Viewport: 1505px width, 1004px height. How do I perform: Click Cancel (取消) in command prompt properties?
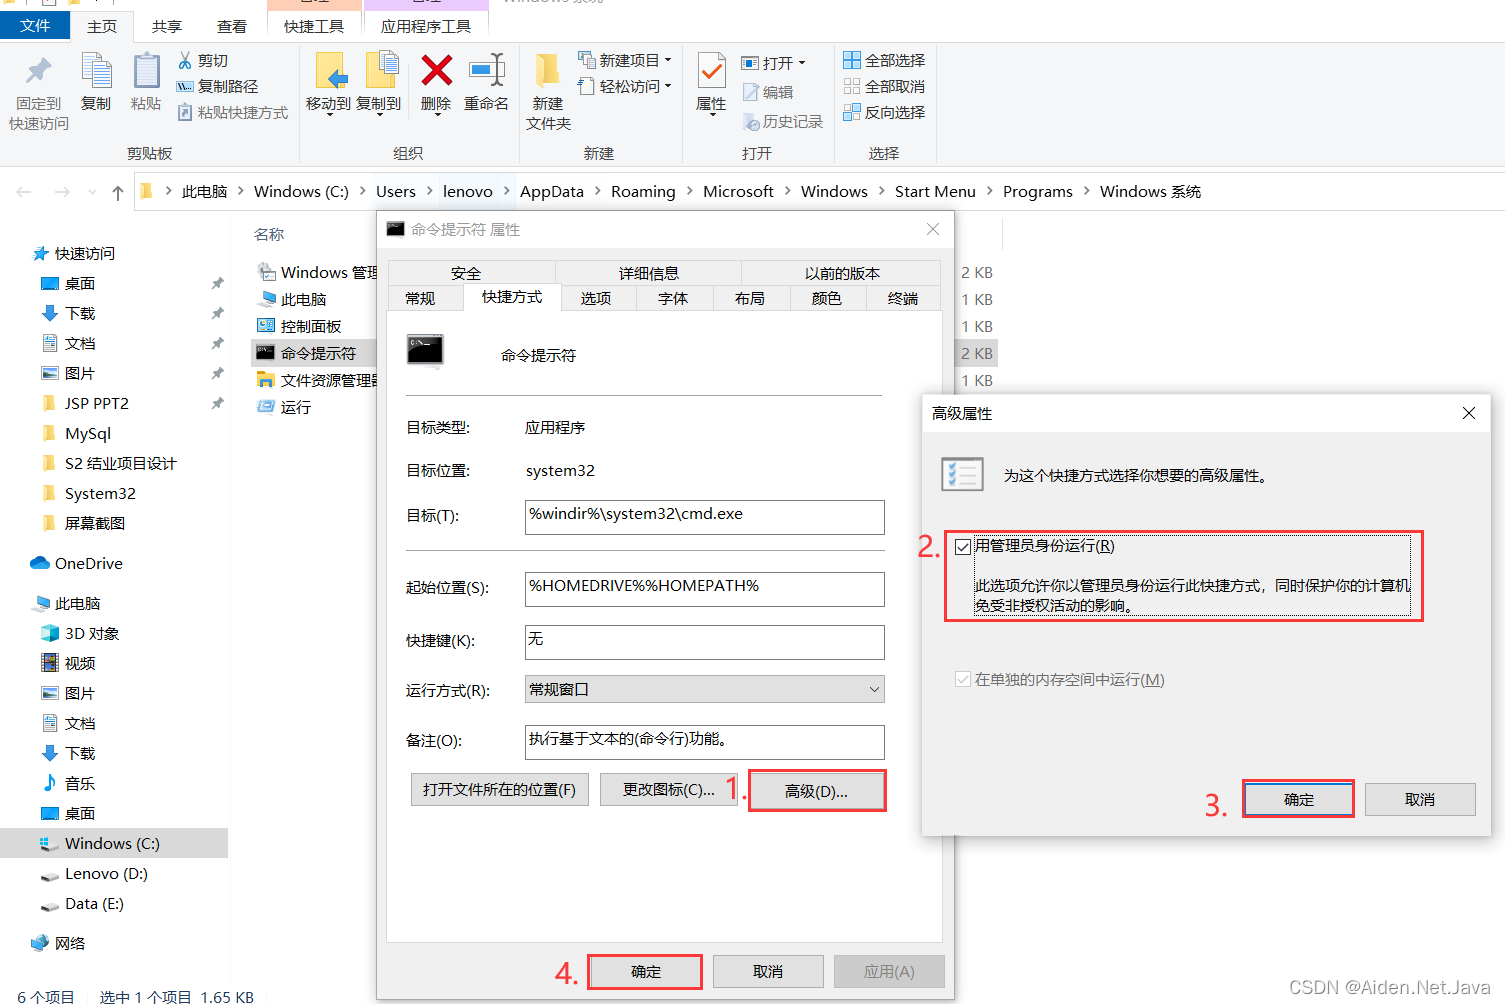coord(768,971)
